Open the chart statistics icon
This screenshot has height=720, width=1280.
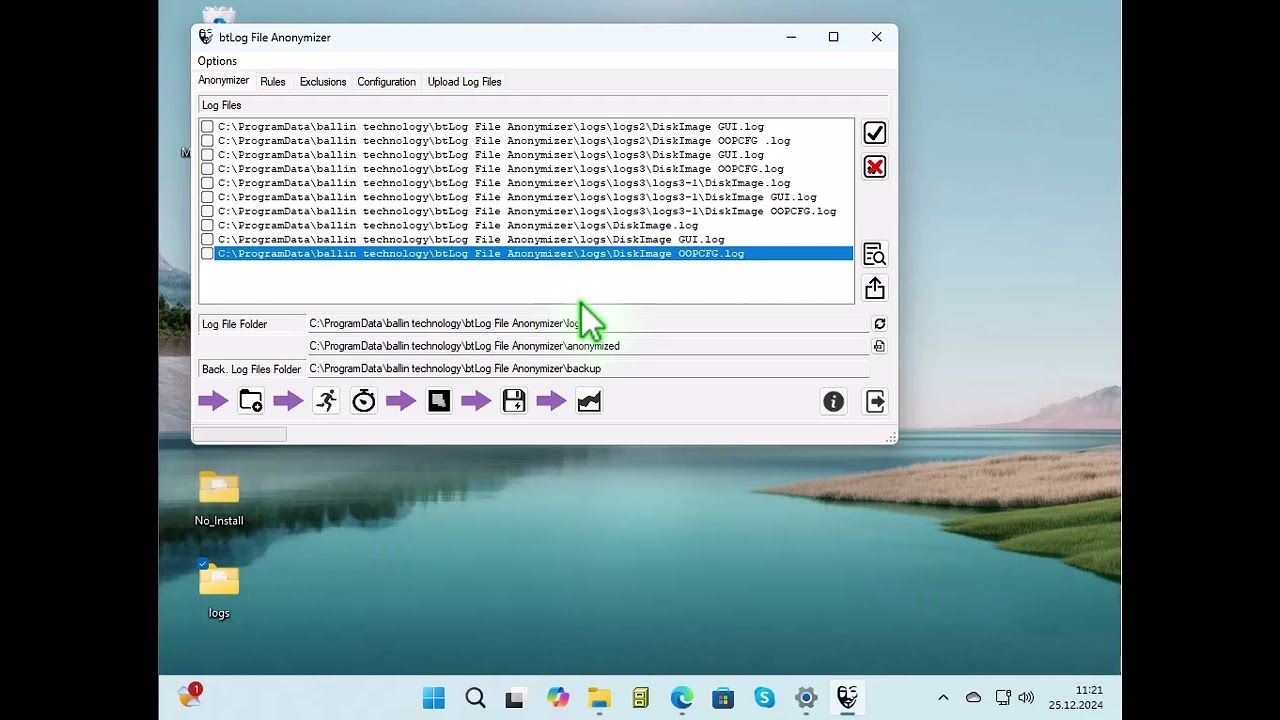(589, 401)
